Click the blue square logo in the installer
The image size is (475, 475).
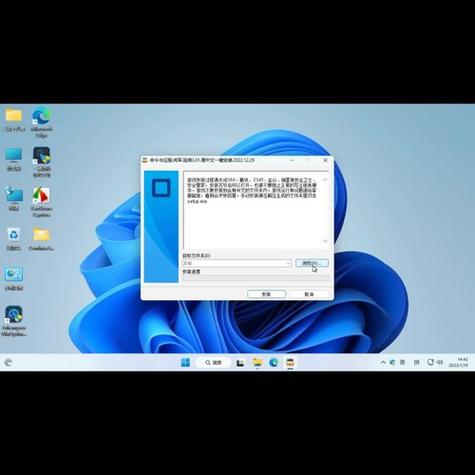[x=161, y=188]
